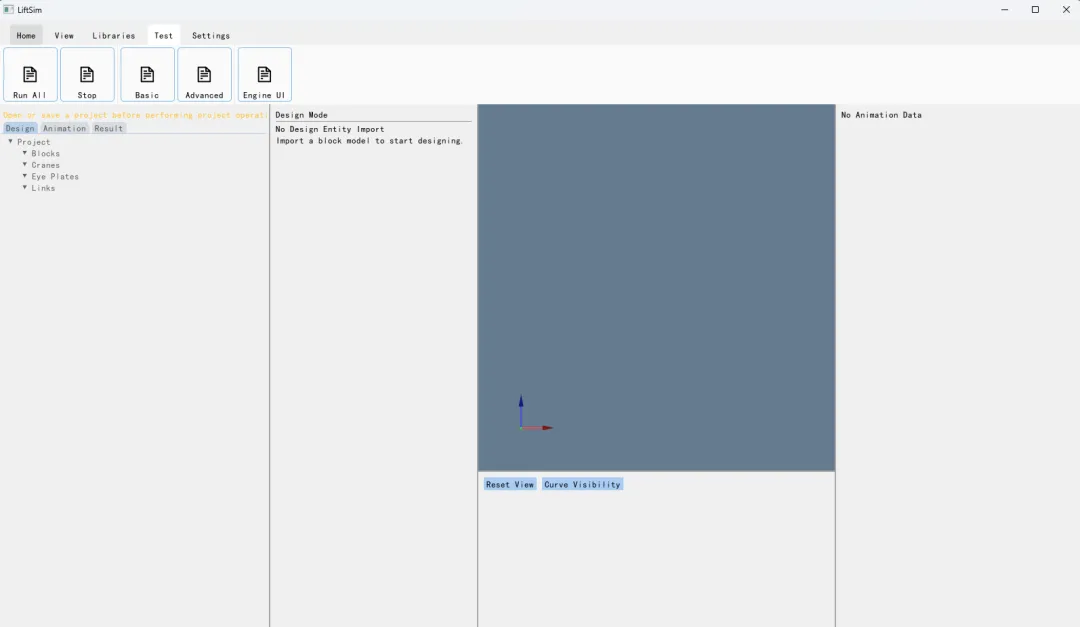Collapse the Blocks tree arrow

point(25,153)
